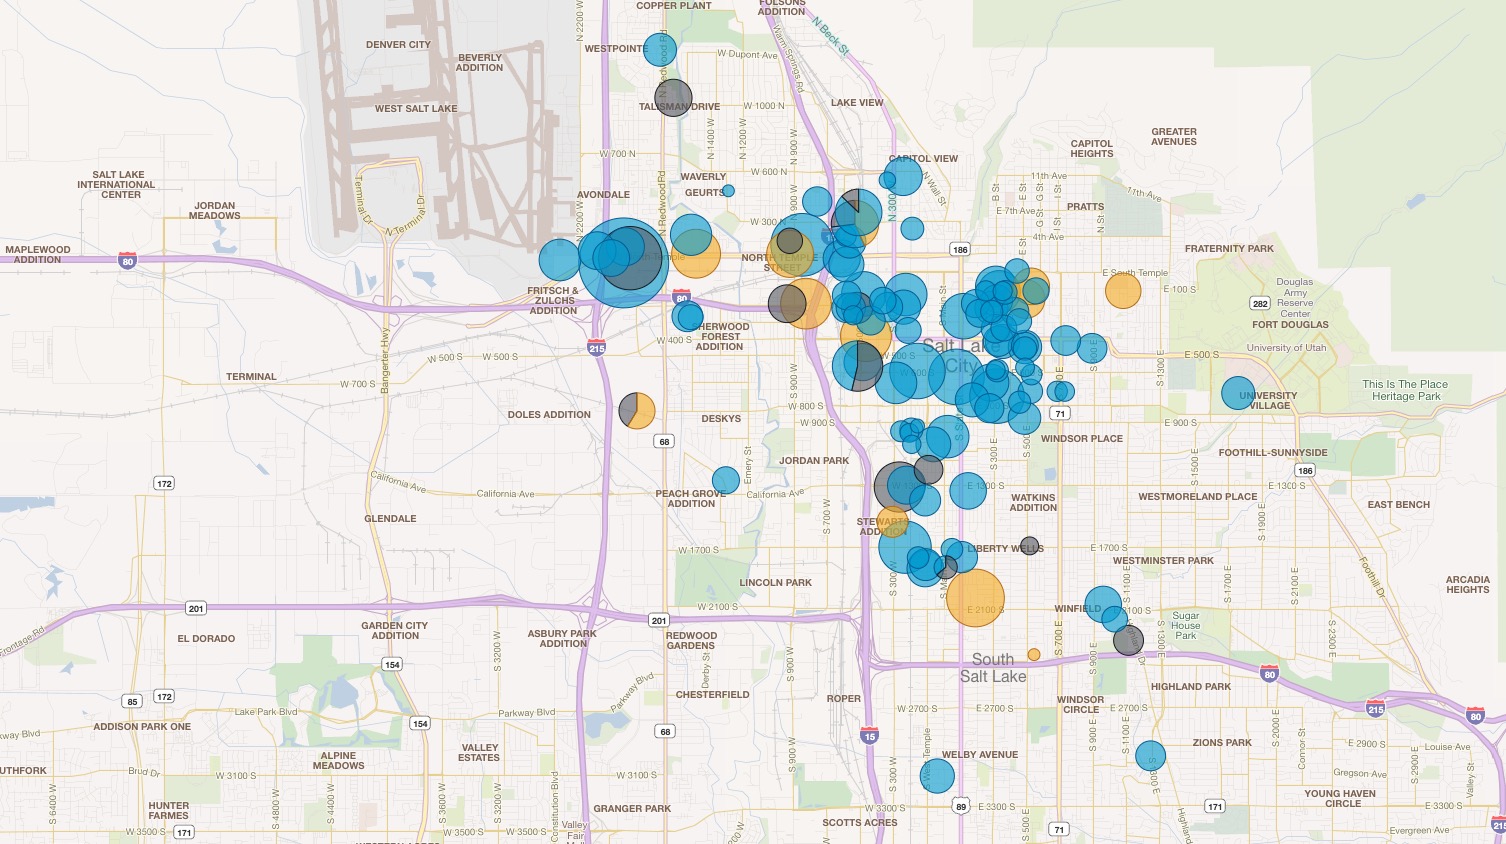The height and width of the screenshot is (844, 1506).
Task: Select the gray bubble below Talisman Drive
Action: (673, 97)
